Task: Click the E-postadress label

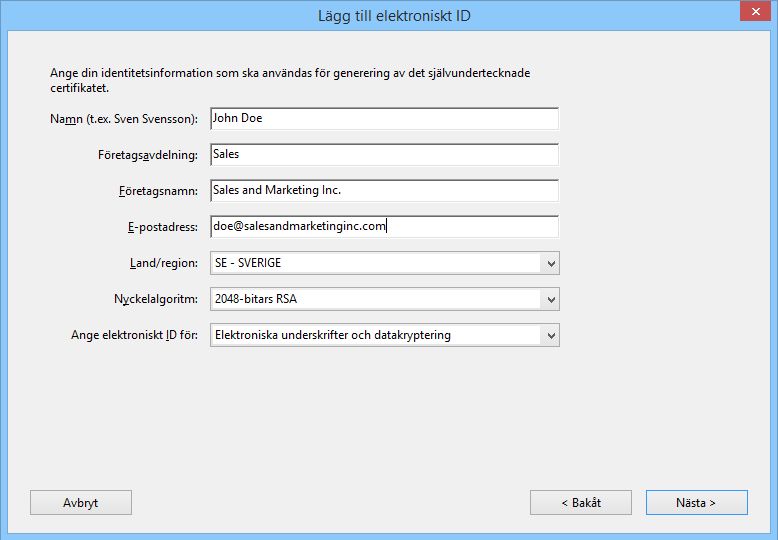Action: tap(163, 227)
